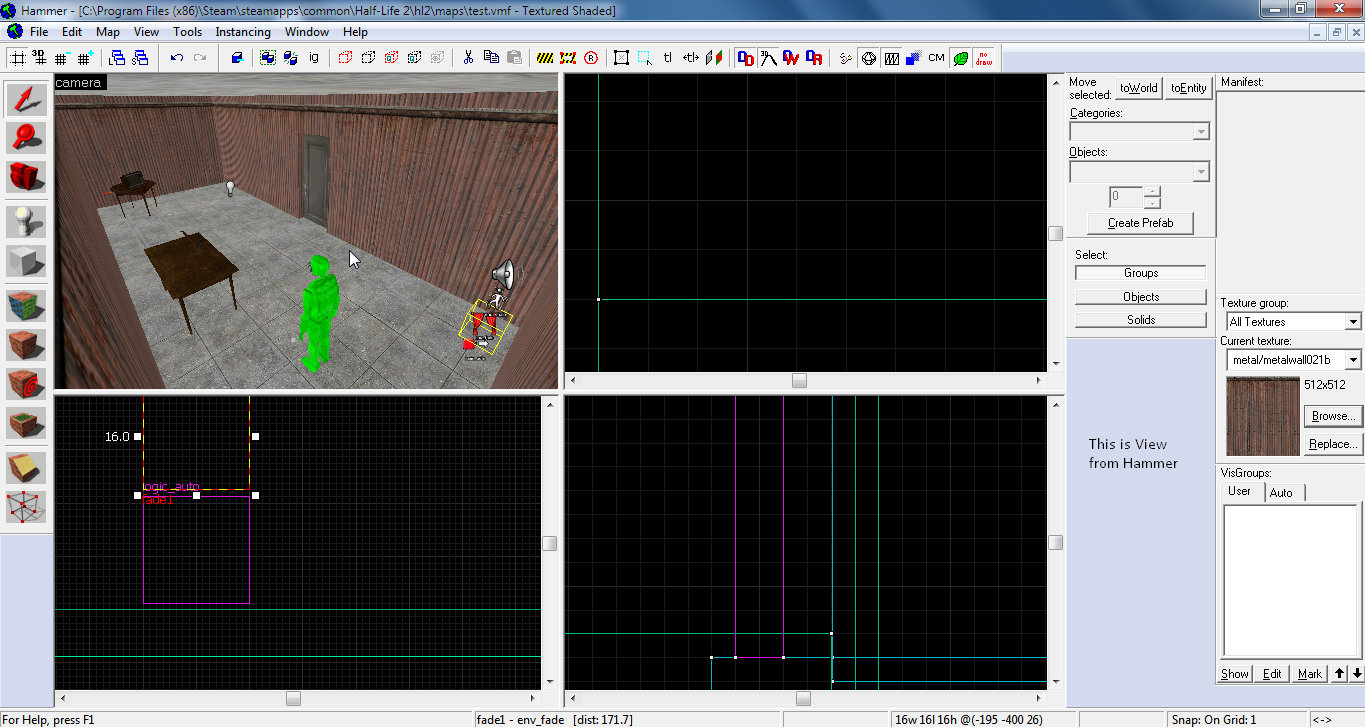Toggle the cordon bounds yellow stripes icon
The height and width of the screenshot is (728, 1365).
coord(545,58)
